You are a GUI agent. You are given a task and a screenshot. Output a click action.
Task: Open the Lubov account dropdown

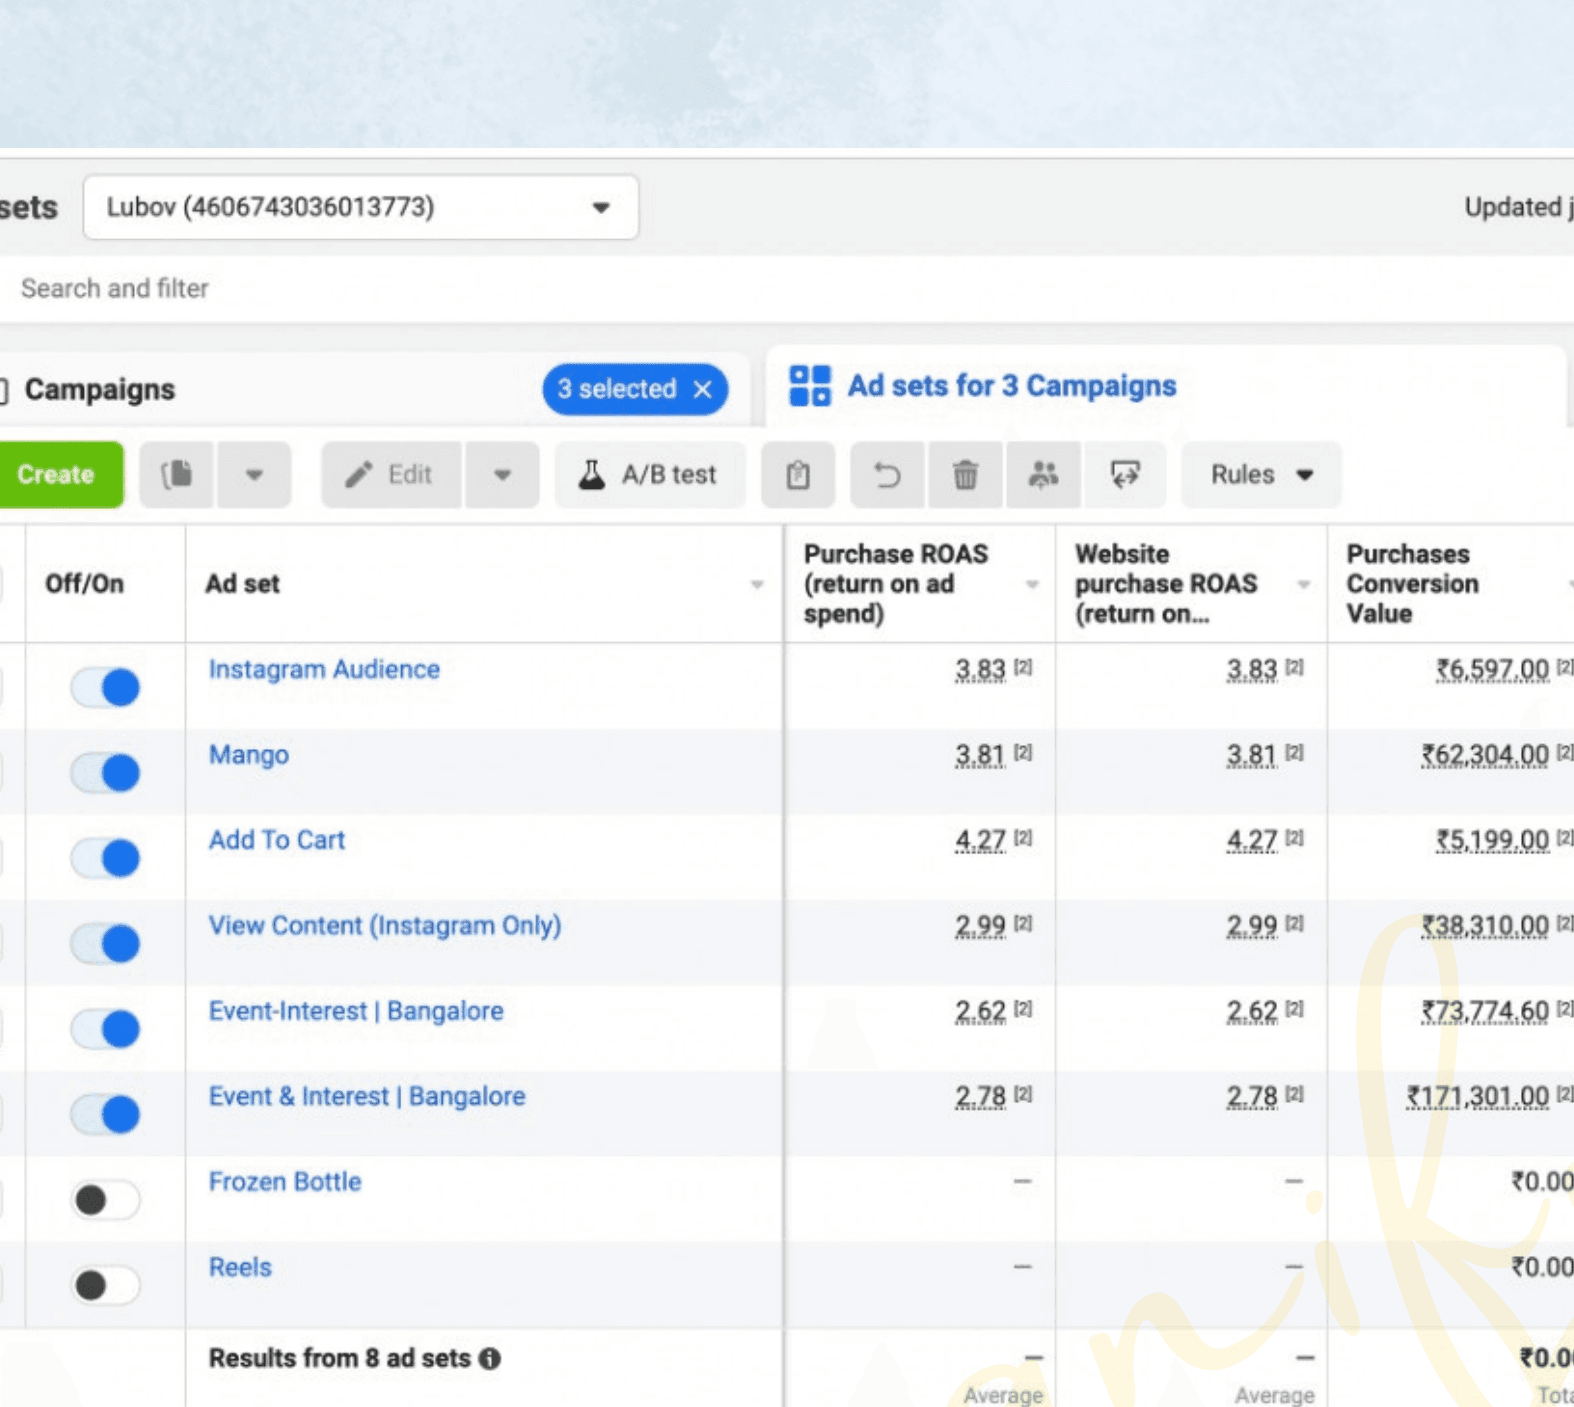[361, 207]
